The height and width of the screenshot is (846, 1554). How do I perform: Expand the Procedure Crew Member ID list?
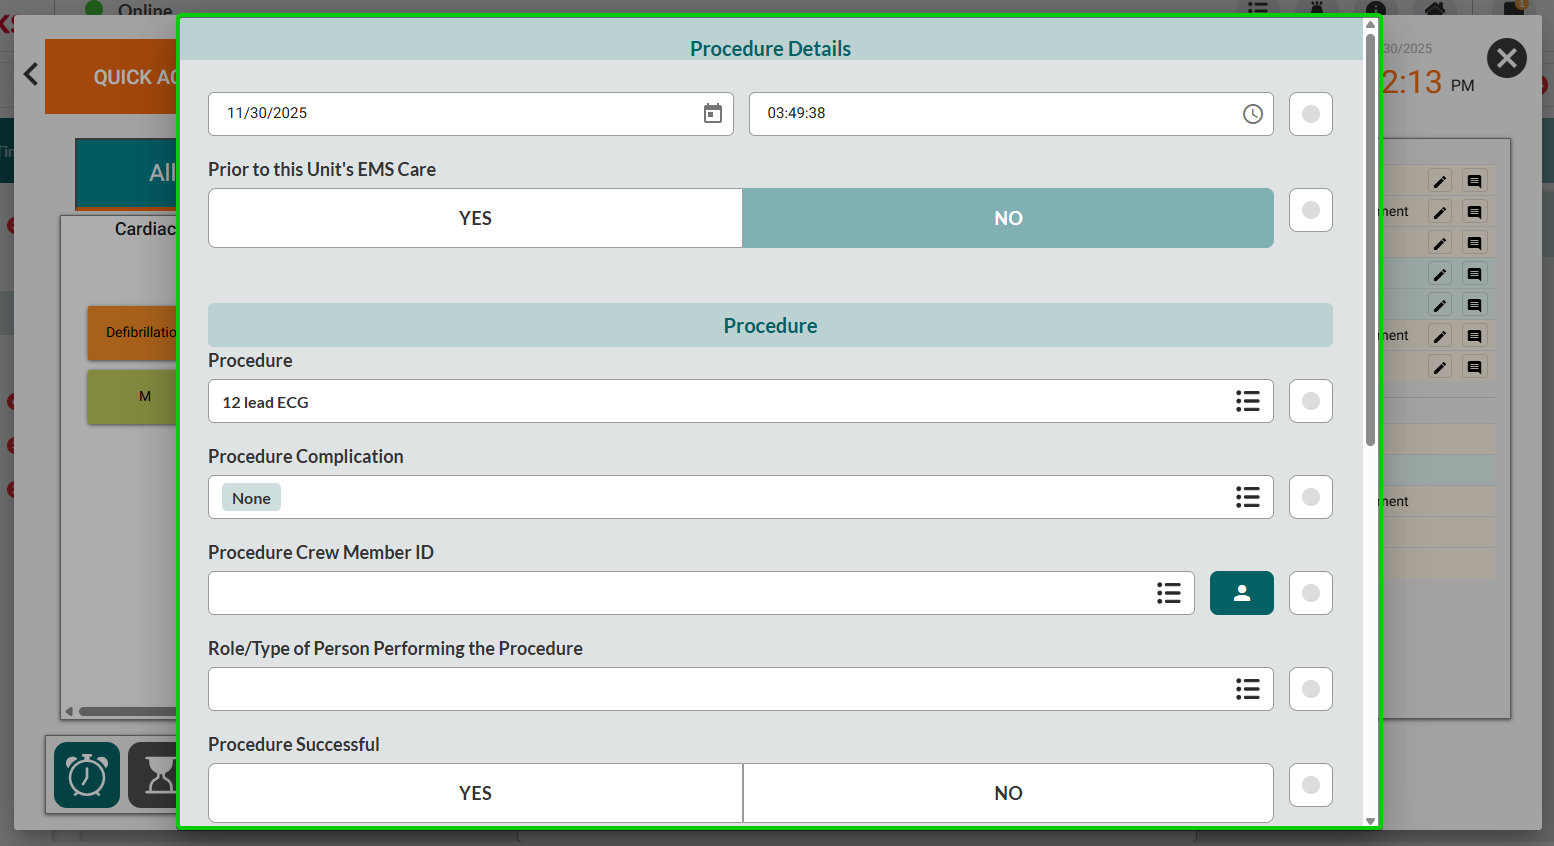pos(1168,593)
